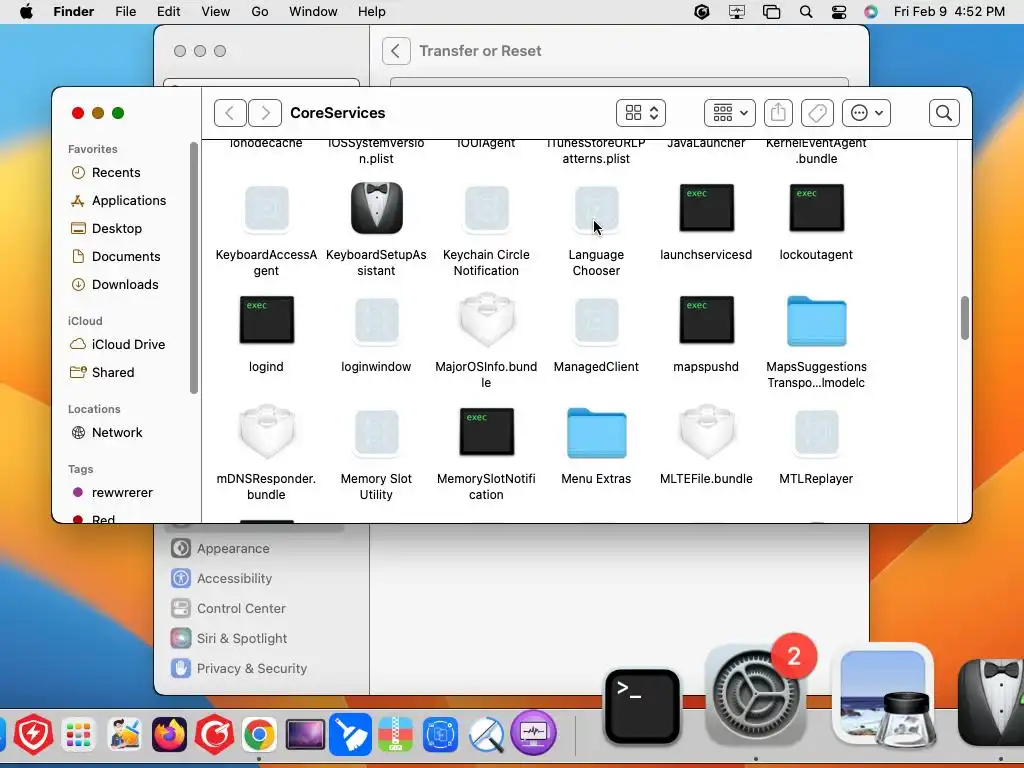Screen dimensions: 1024x768
Task: Click the Edit Tags toolbar button
Action: (x=818, y=113)
